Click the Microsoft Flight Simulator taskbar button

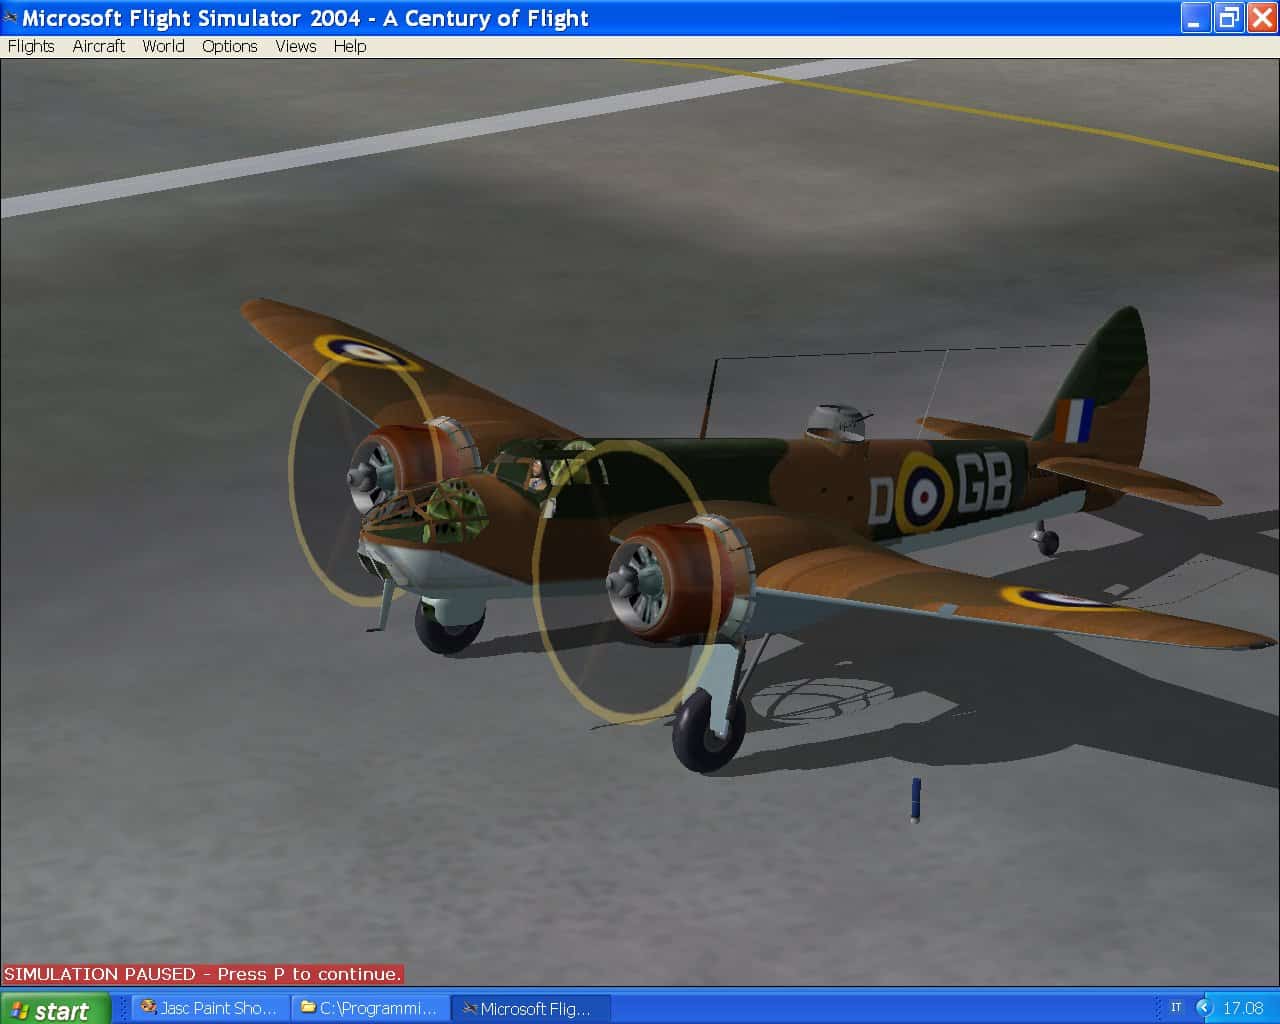[x=530, y=1008]
